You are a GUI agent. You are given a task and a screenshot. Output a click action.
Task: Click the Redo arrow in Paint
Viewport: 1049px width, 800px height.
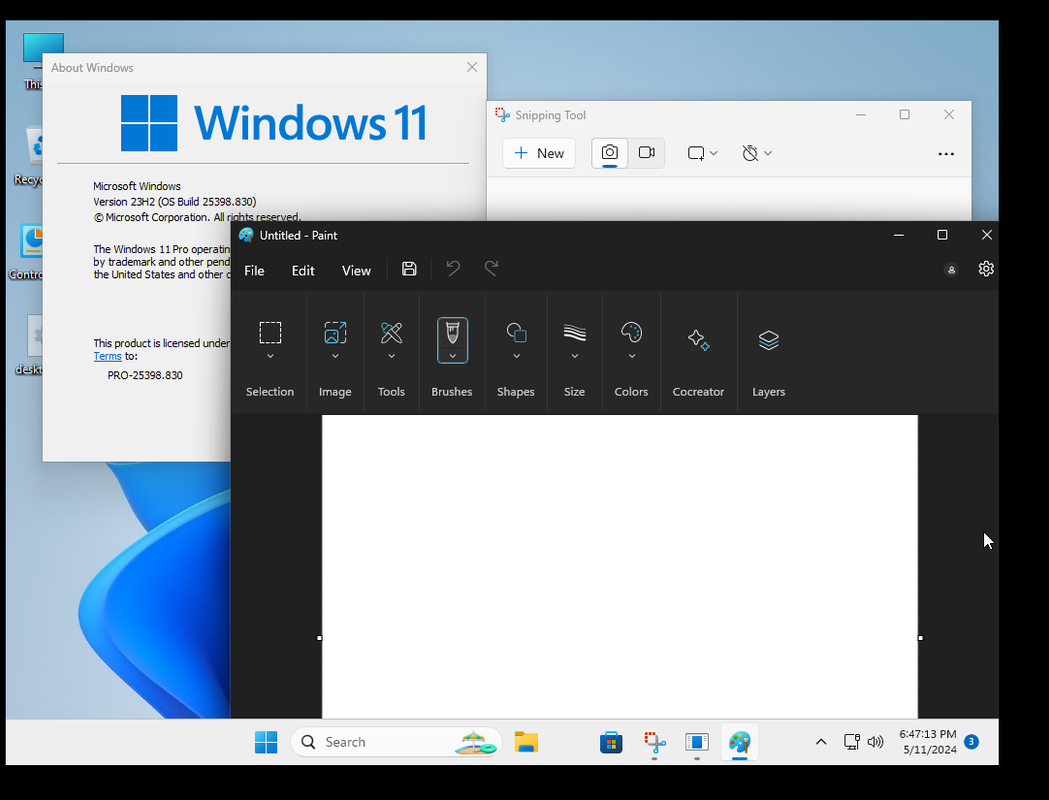coord(492,269)
